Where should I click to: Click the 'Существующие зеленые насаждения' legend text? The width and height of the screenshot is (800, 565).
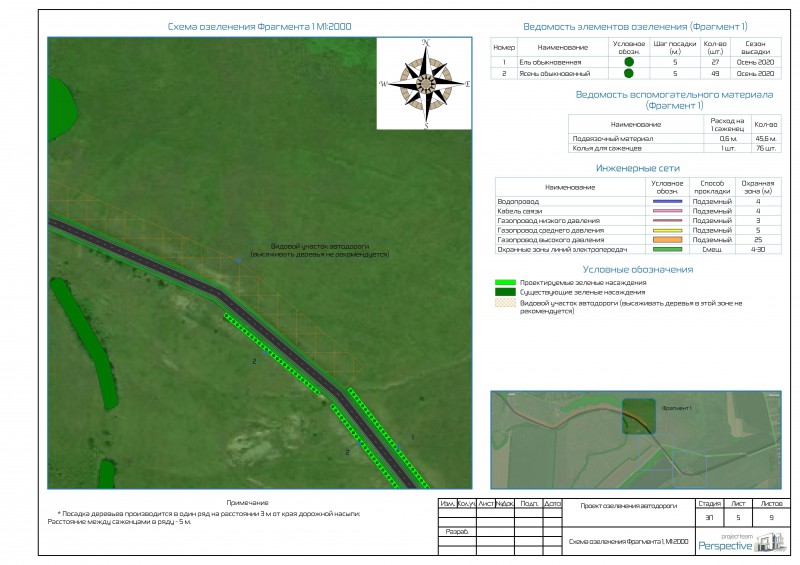tap(582, 292)
